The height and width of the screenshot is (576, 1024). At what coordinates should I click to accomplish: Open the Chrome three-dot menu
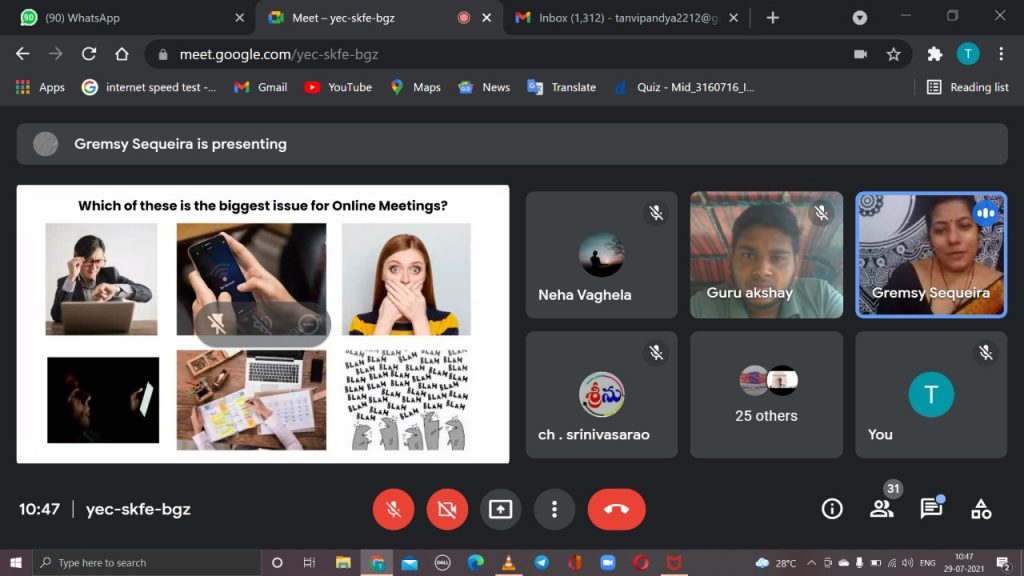pos(1001,54)
